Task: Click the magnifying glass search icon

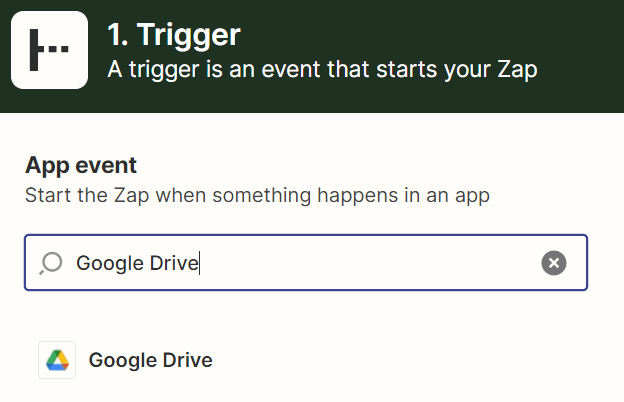Action: point(50,263)
